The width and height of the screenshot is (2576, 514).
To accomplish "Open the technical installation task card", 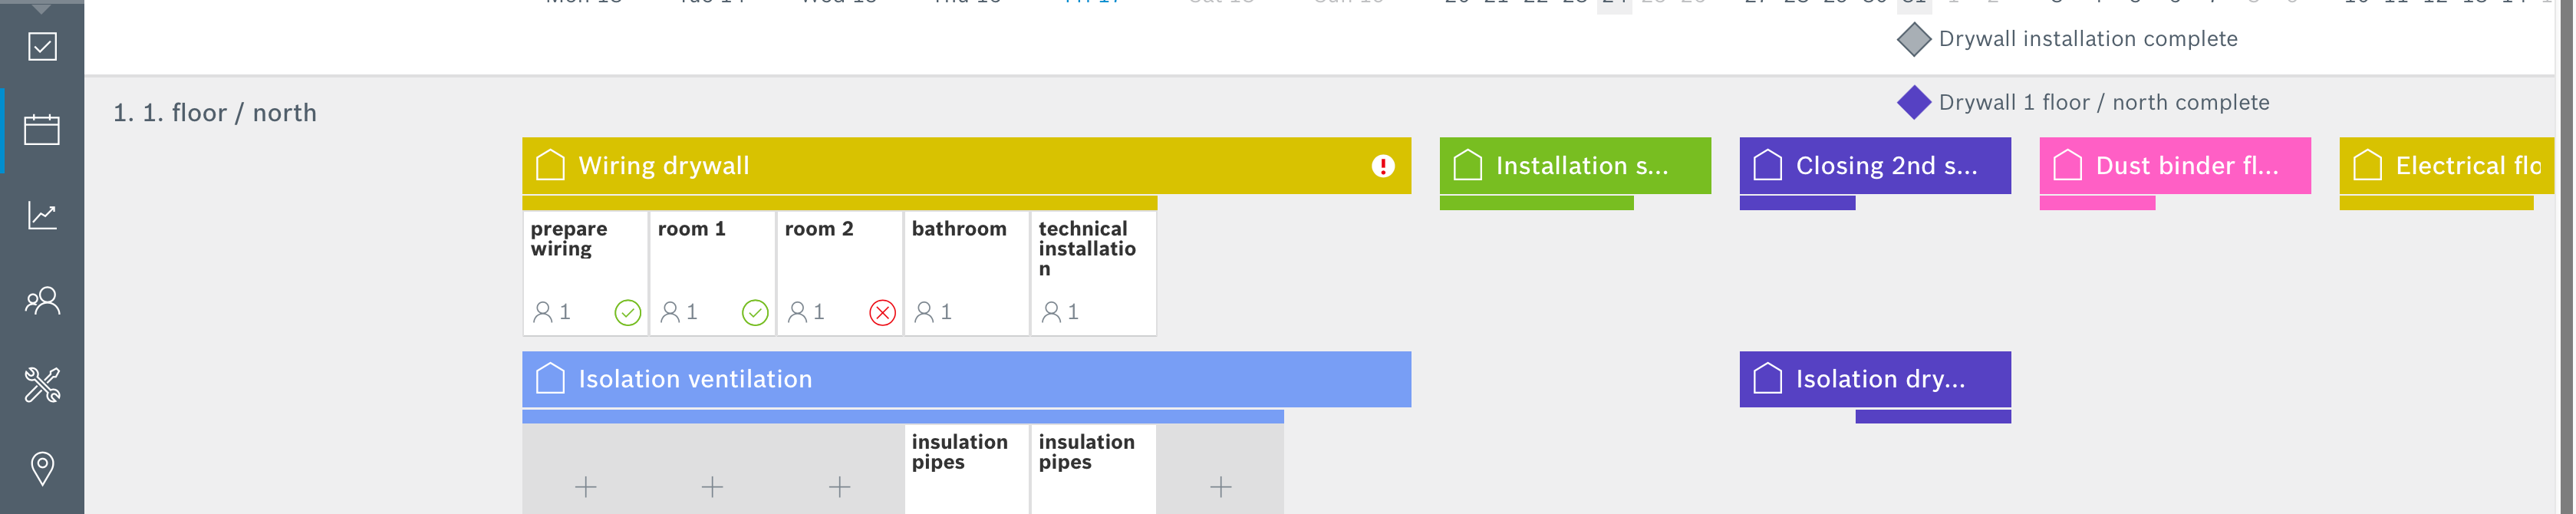I will 1093,272.
